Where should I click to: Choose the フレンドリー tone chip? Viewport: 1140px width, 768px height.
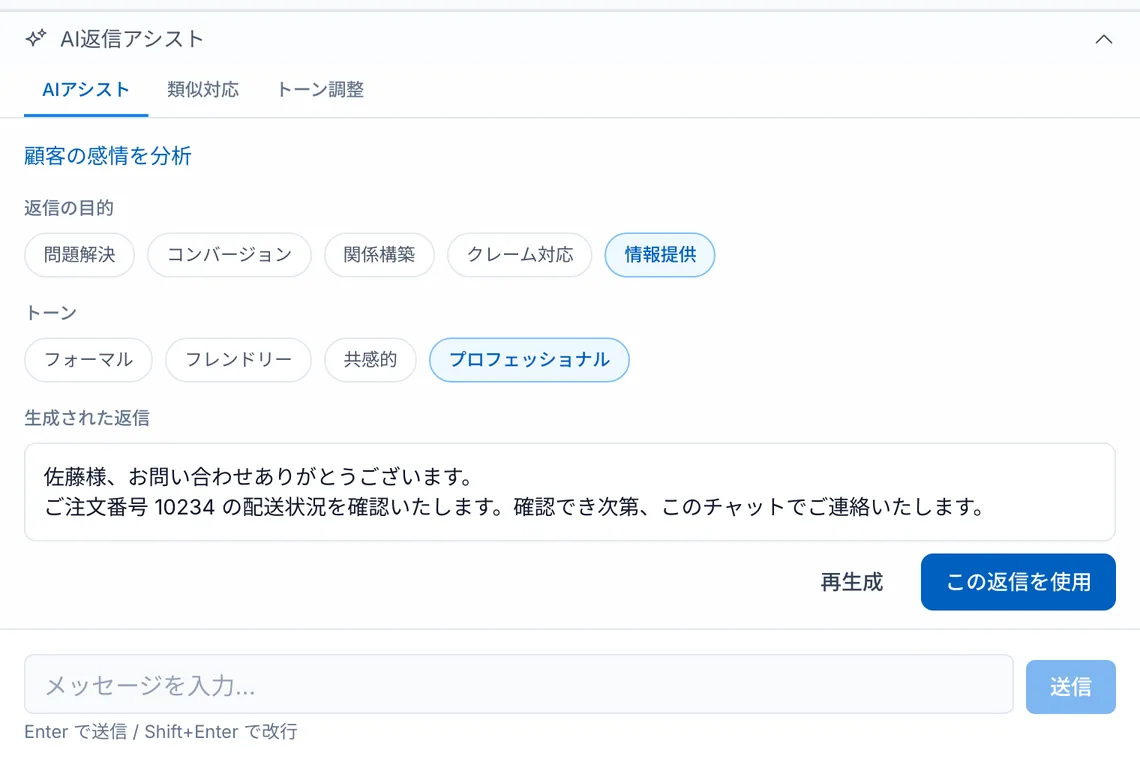point(238,359)
